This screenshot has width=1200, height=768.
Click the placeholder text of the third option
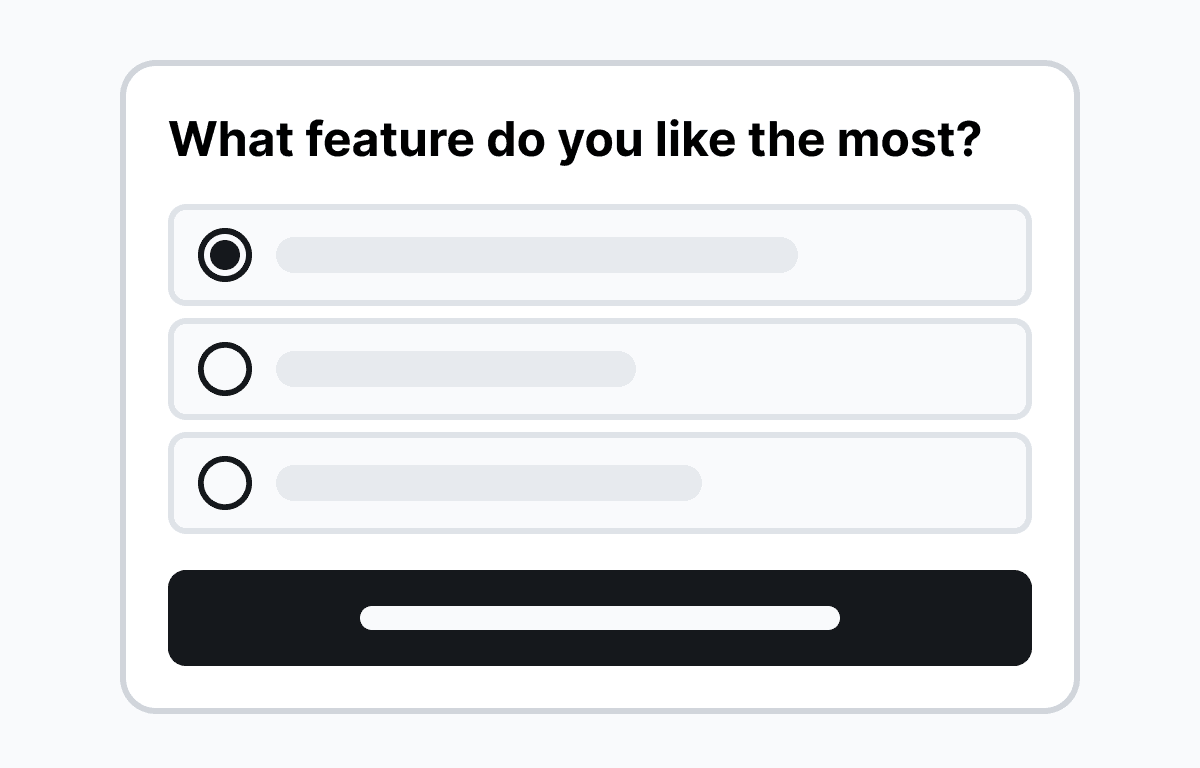489,483
